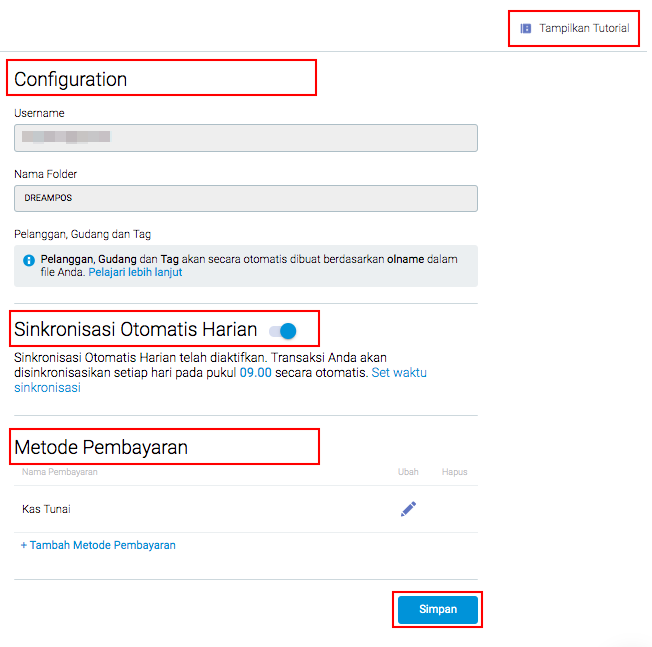Click the Sinkronisasi Otomatis Harian heading text
652x647 pixels.
[136, 329]
